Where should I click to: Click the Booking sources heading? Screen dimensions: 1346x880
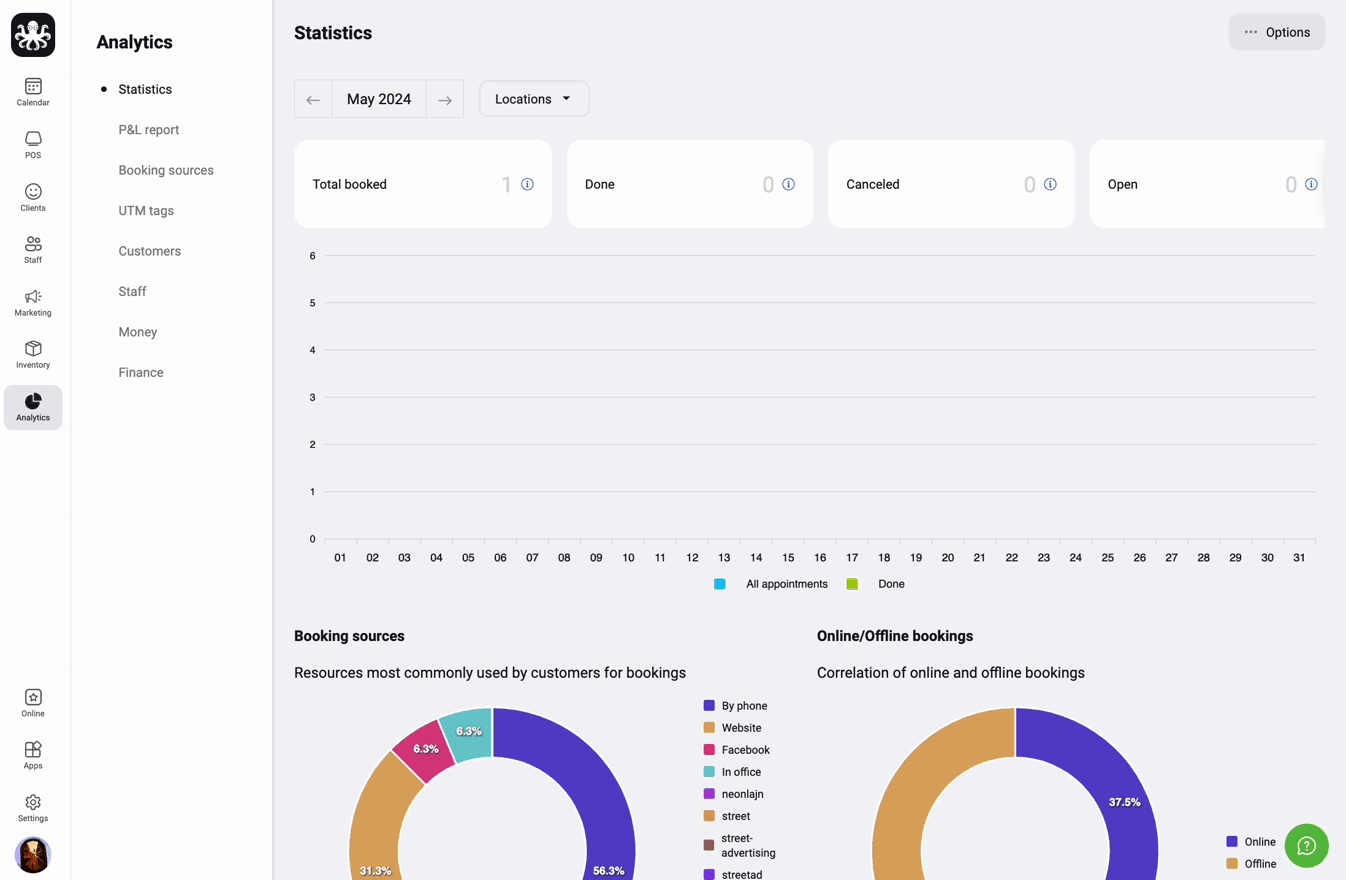[x=349, y=636]
